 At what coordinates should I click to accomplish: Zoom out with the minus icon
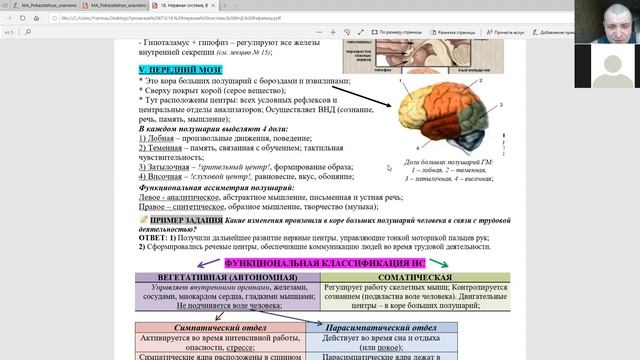tap(319, 32)
